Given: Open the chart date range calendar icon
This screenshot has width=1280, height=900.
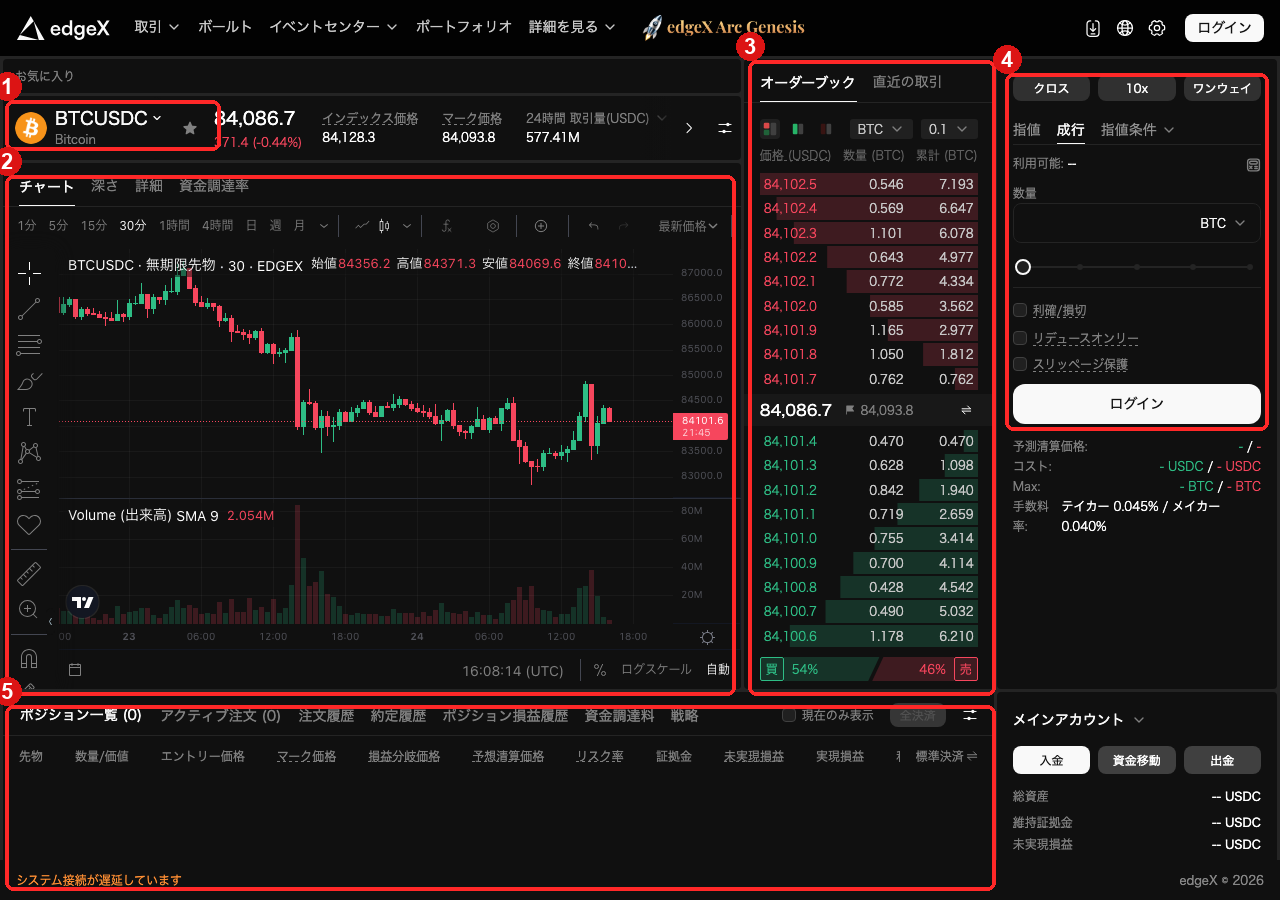Looking at the screenshot, I should pos(75,669).
